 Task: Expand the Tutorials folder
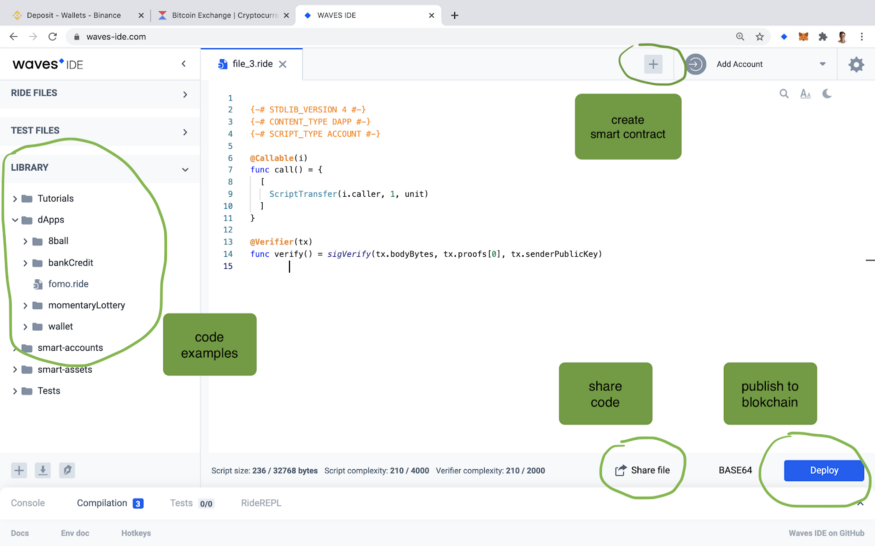click(15, 198)
